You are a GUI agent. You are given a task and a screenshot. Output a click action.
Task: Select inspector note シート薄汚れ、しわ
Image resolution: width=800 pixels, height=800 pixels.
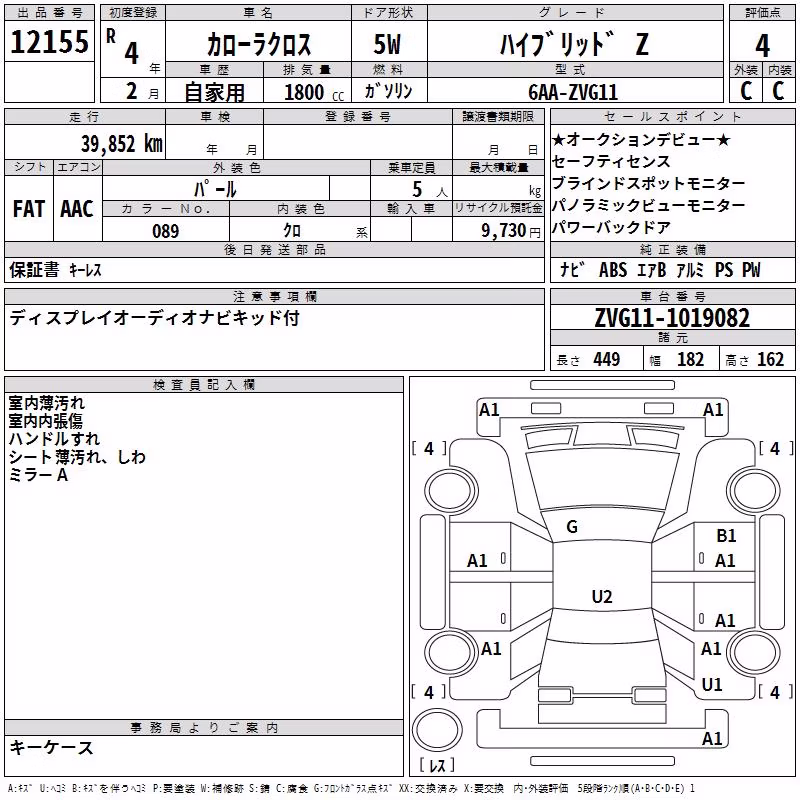pos(77,457)
